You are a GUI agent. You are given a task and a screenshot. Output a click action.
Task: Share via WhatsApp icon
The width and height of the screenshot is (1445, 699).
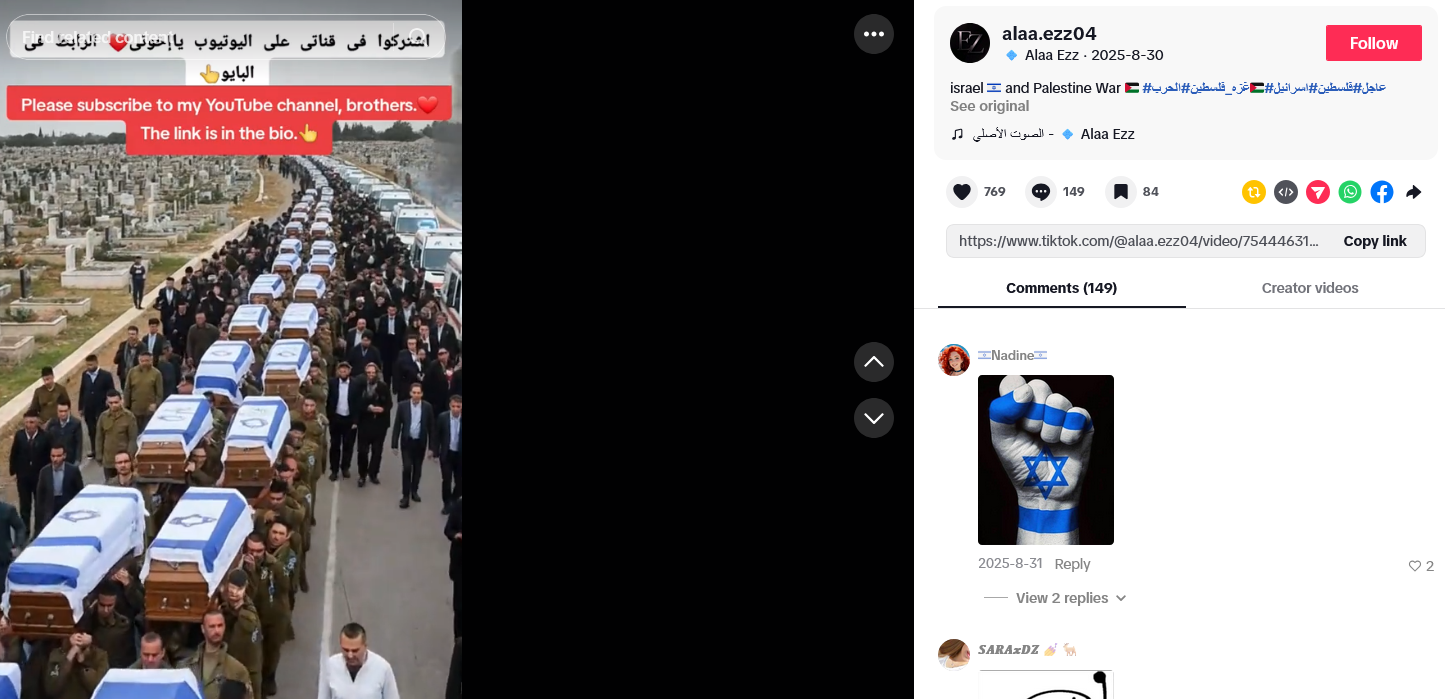[1350, 192]
